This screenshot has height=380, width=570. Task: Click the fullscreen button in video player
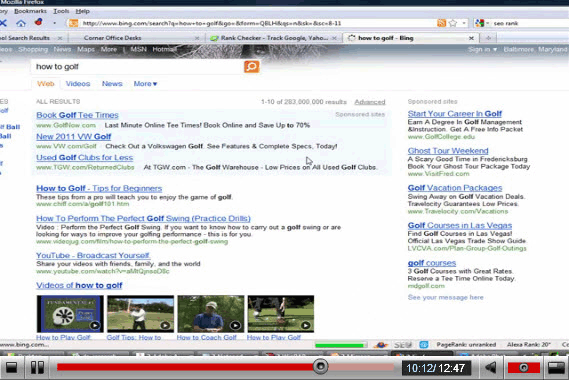tap(556, 368)
